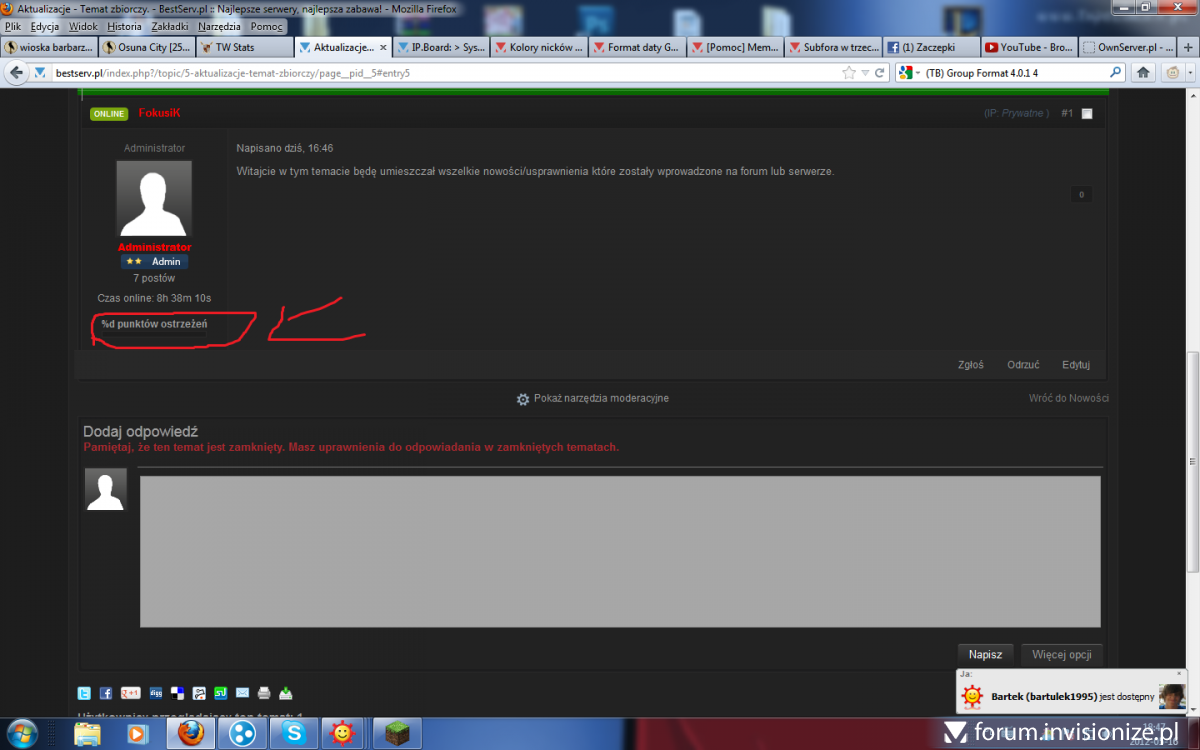Share the topic via Digg icon

(156, 693)
